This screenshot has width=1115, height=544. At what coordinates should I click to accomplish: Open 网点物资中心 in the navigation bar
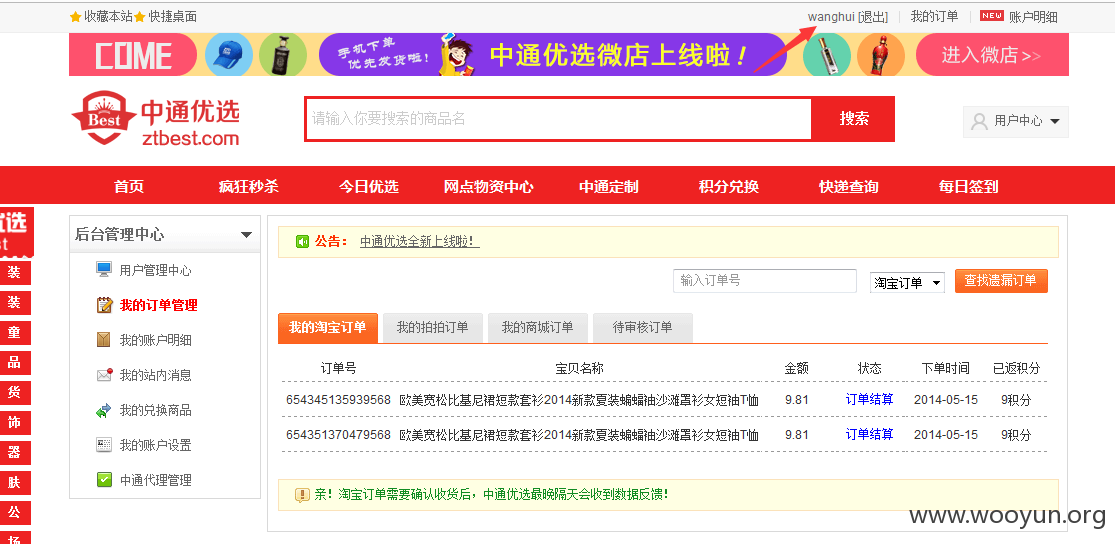click(489, 186)
